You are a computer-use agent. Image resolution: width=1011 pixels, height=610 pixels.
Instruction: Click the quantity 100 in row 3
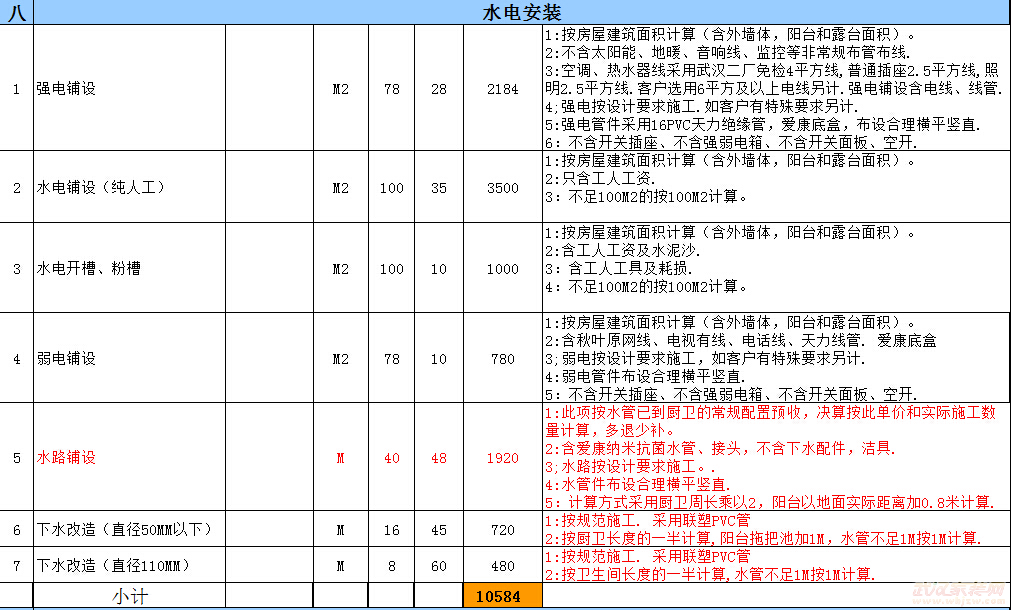pyautogui.click(x=390, y=268)
